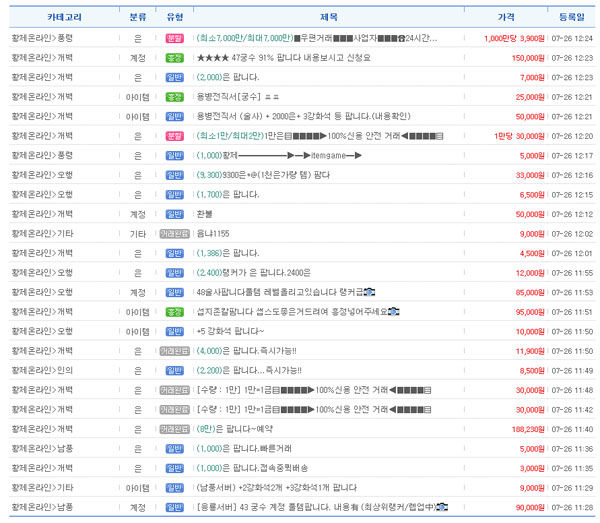Click the gray 거래완료 badge on the 11:42 row
The width and height of the screenshot is (600, 523).
coord(174,410)
